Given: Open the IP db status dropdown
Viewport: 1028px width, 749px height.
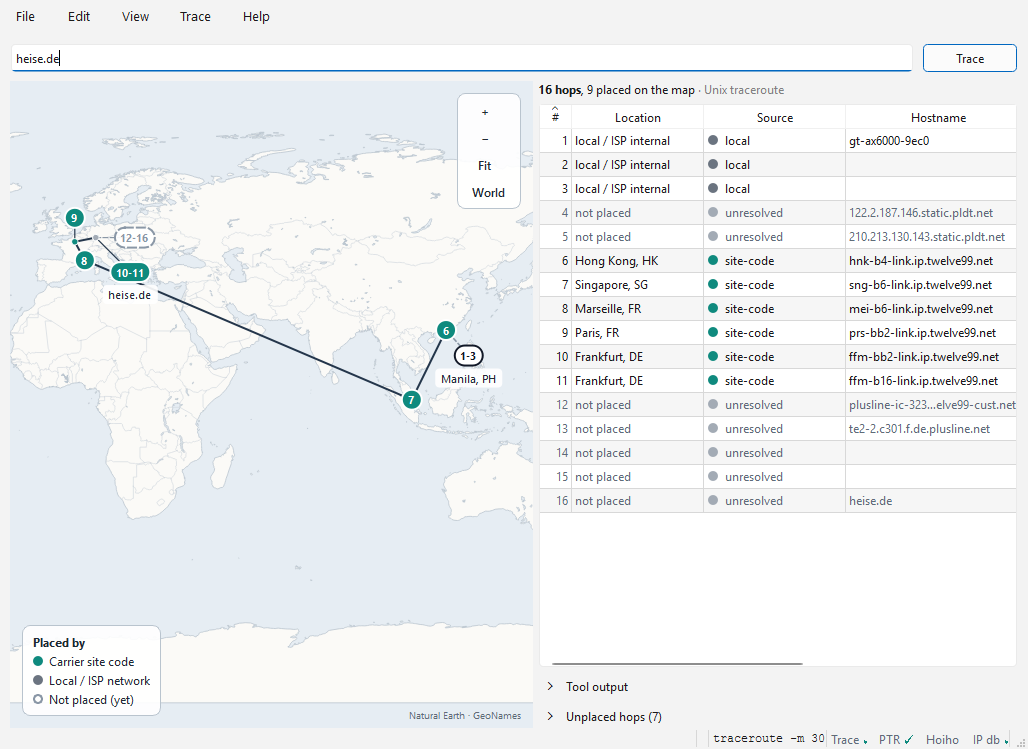Looking at the screenshot, I should (x=990, y=739).
